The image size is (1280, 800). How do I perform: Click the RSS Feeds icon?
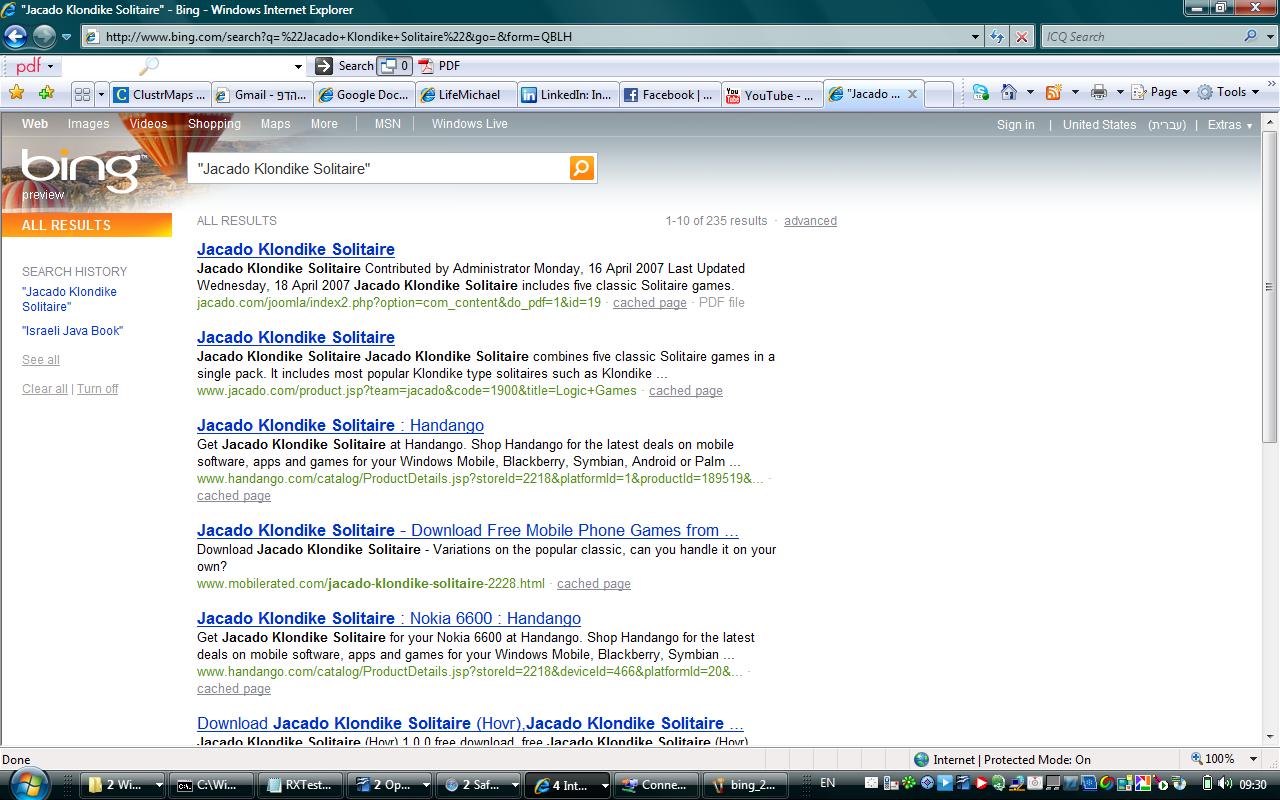pyautogui.click(x=1053, y=92)
